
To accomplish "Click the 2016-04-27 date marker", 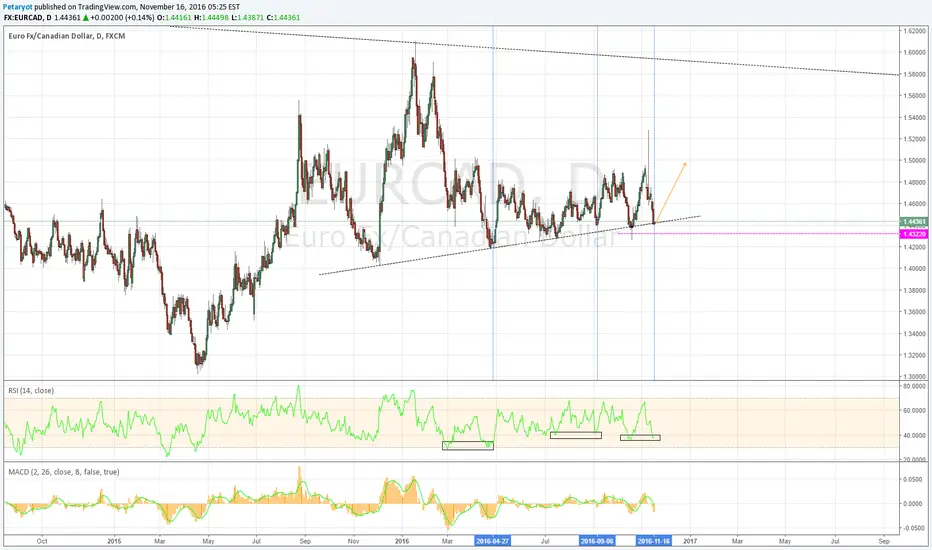I will 492,541.
